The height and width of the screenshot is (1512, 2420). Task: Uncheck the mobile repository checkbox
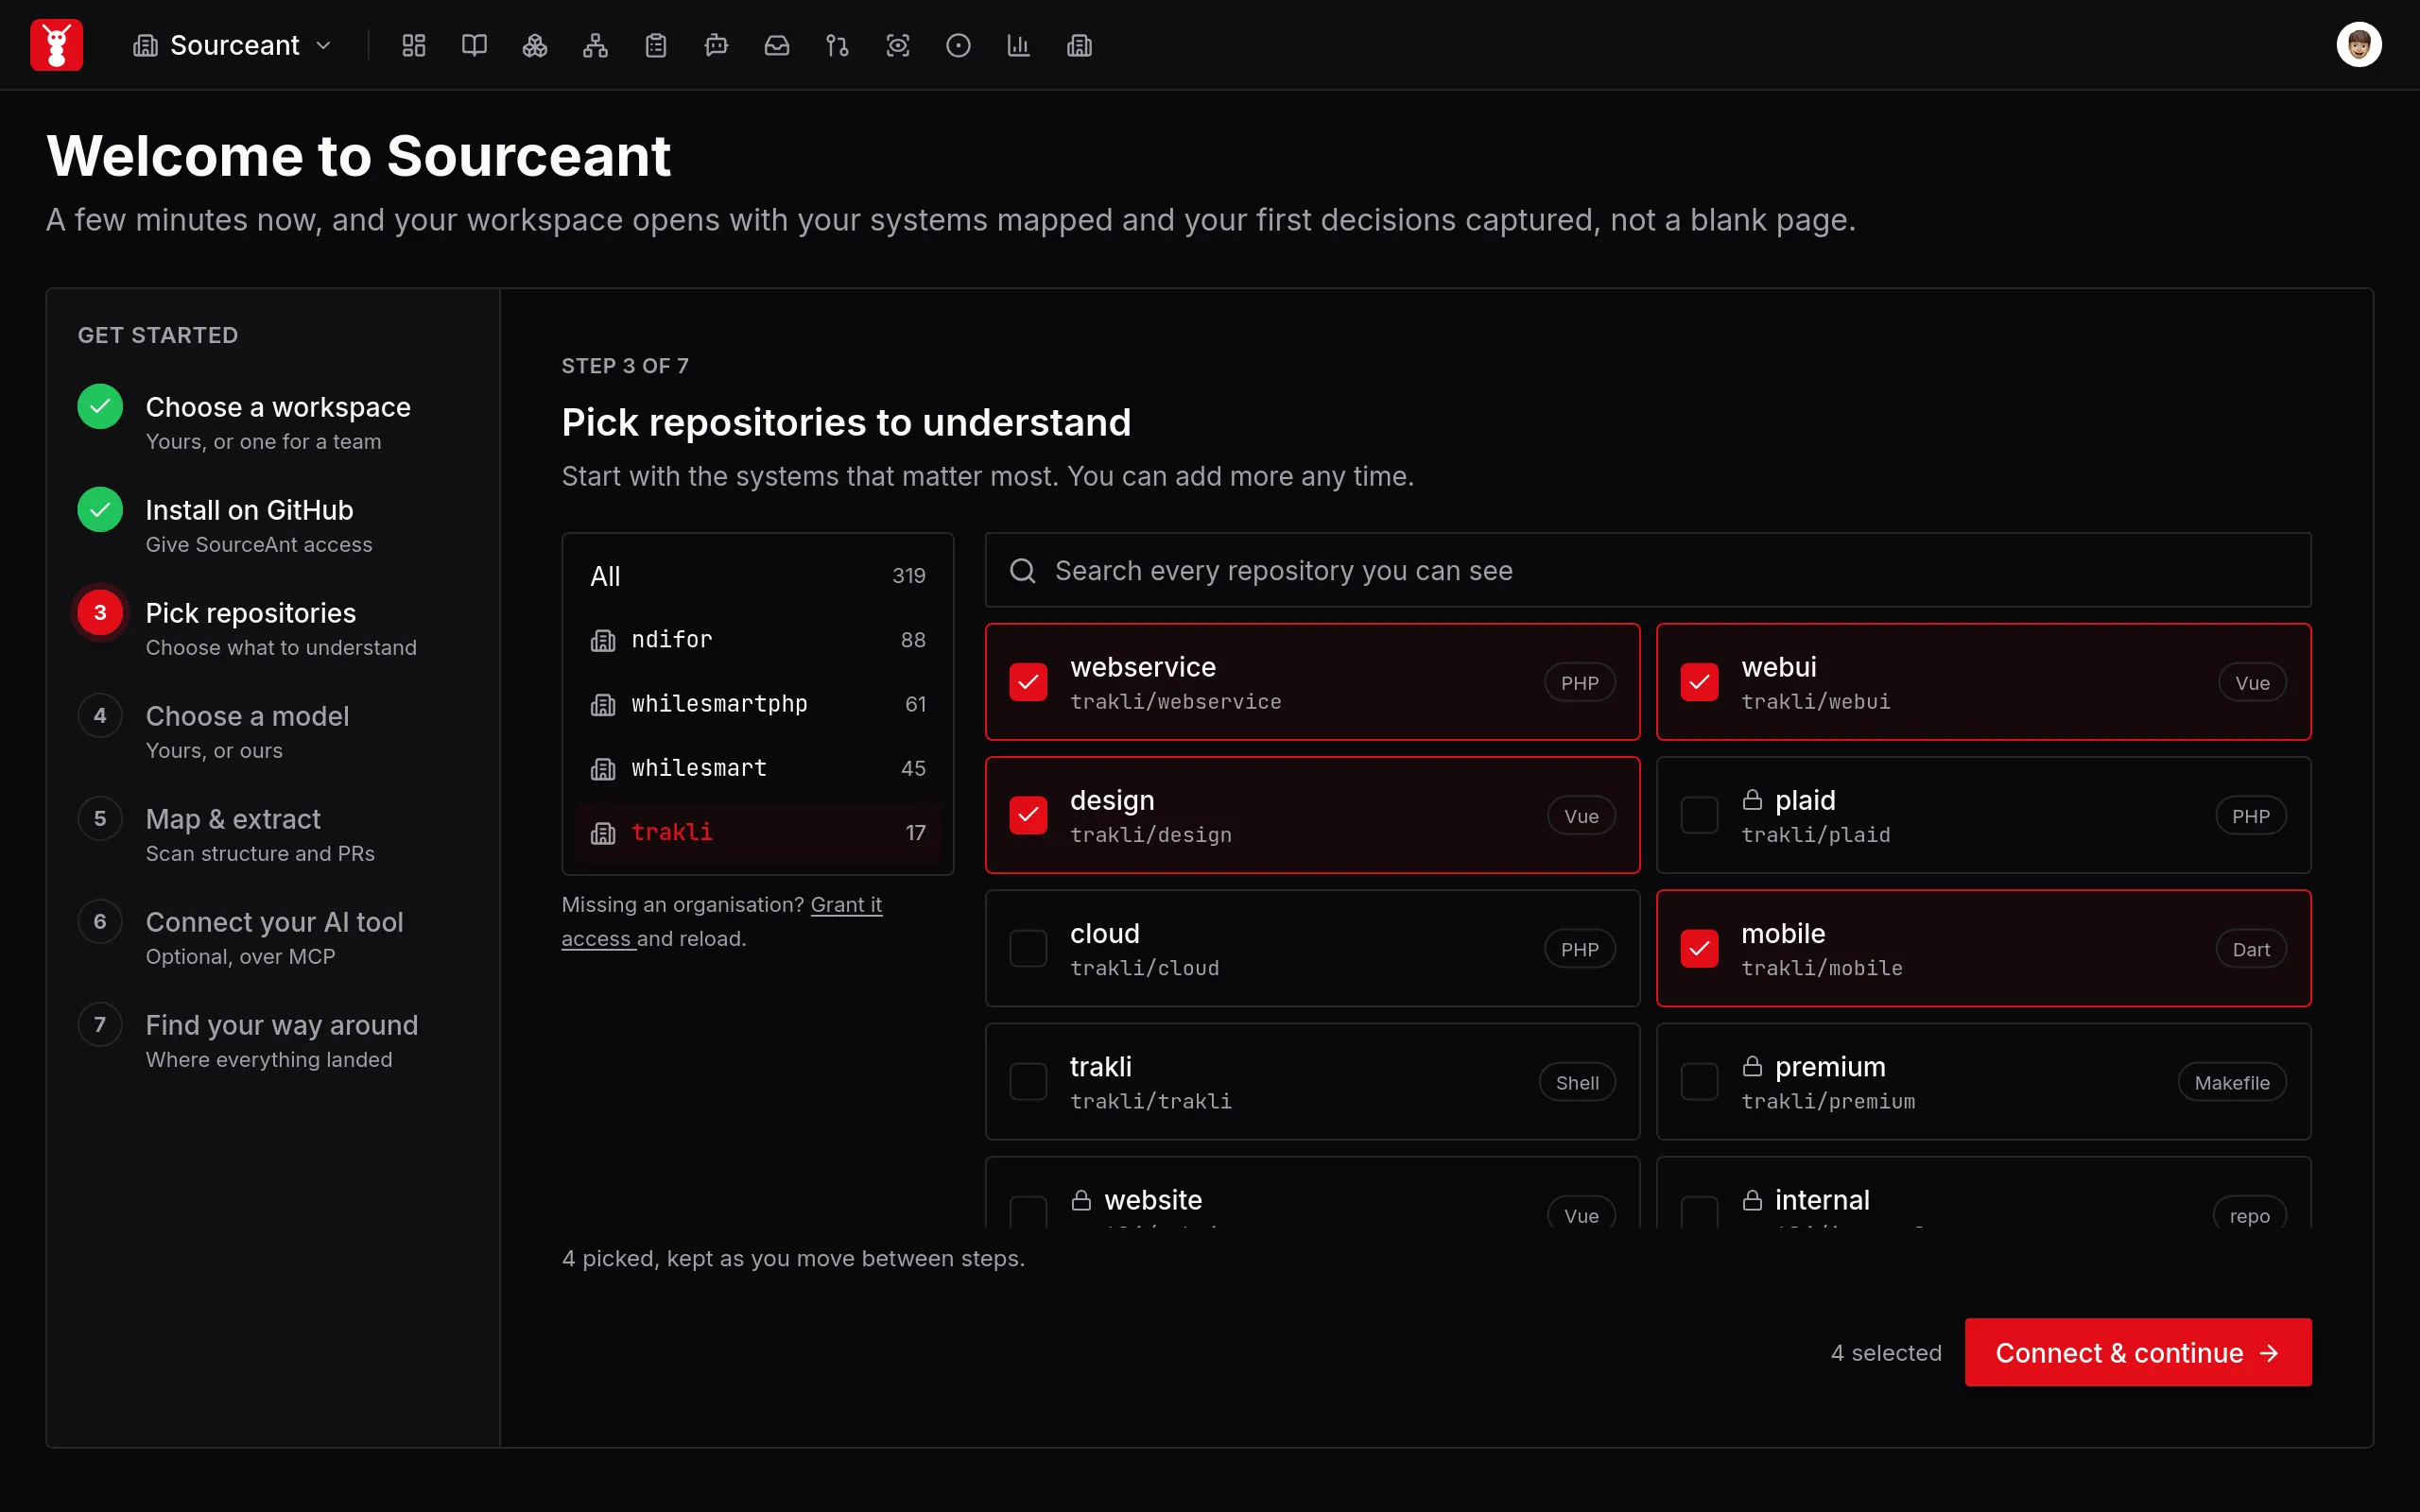point(1699,948)
